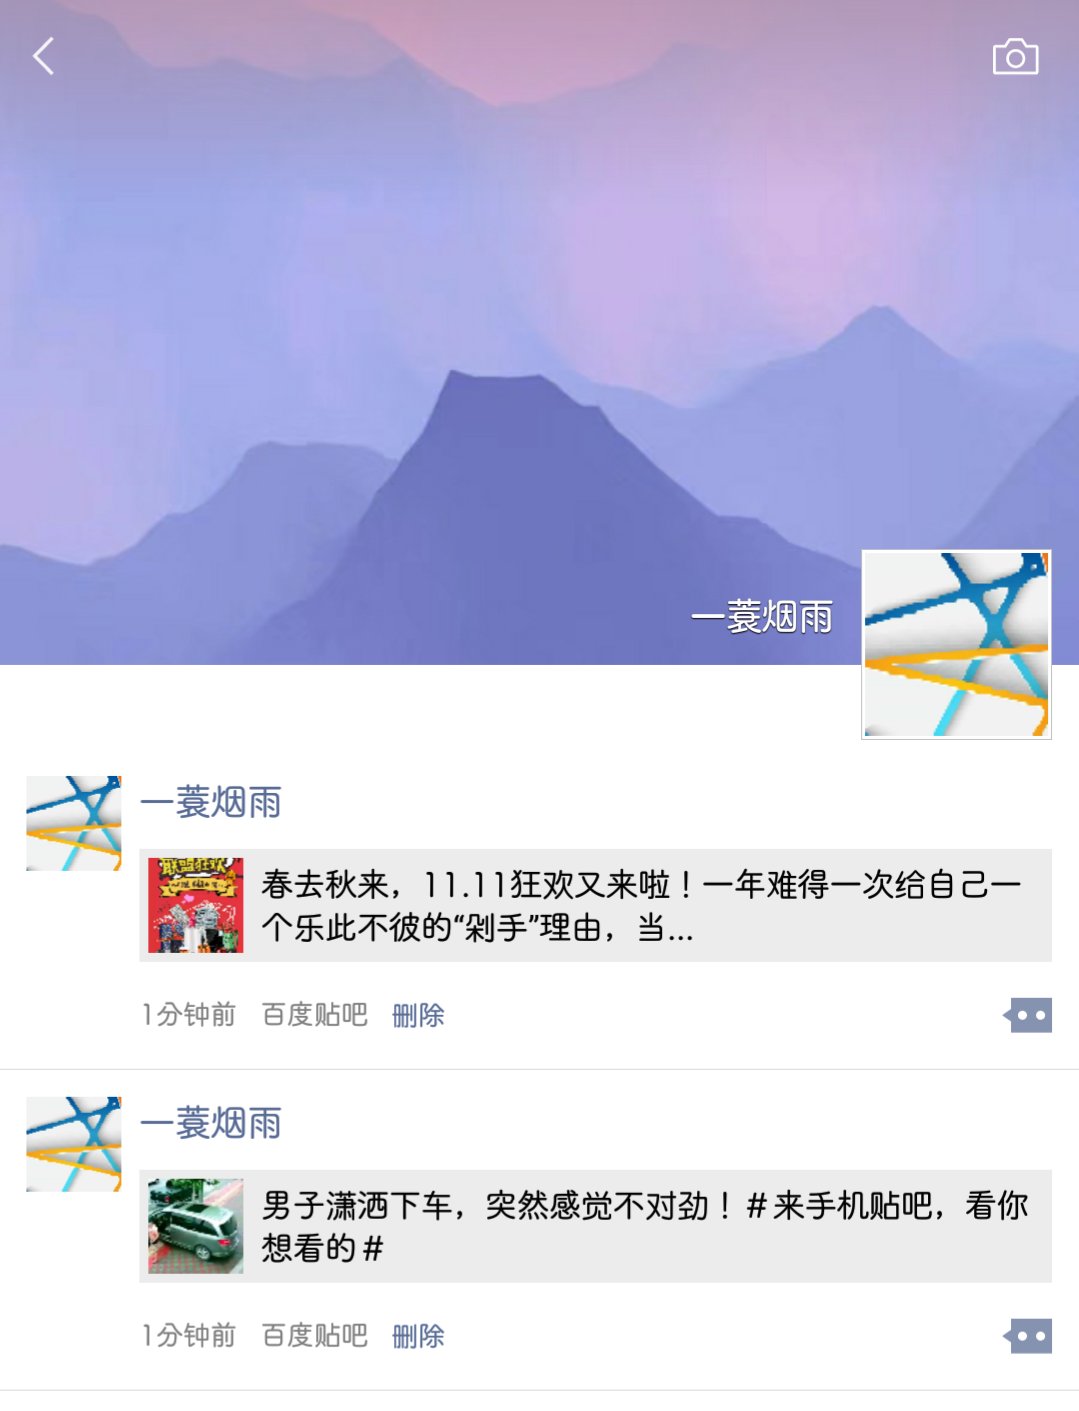Delete the 男子潇洒下车 post
This screenshot has height=1411, width=1079.
(418, 1336)
